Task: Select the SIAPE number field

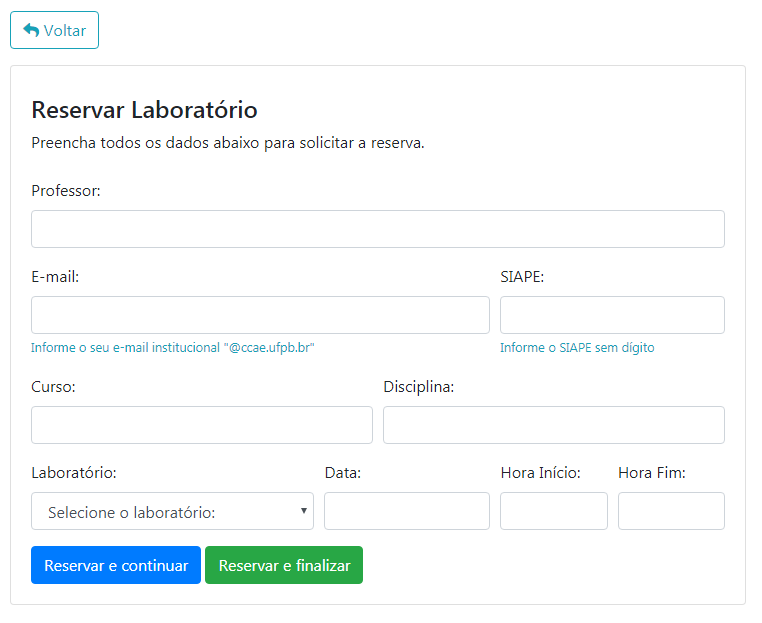Action: tap(611, 315)
